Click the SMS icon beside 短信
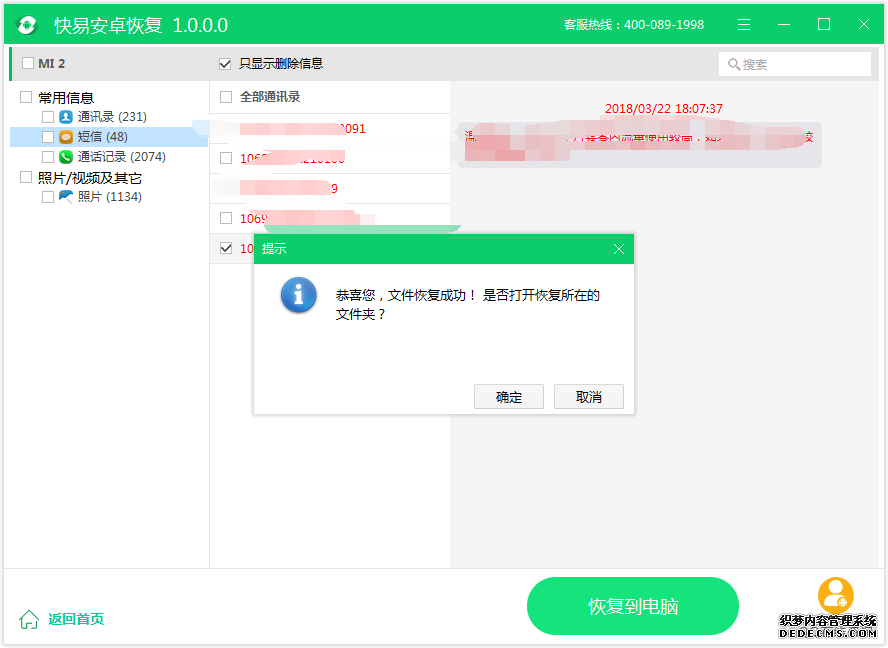This screenshot has width=888, height=648. pyautogui.click(x=66, y=137)
